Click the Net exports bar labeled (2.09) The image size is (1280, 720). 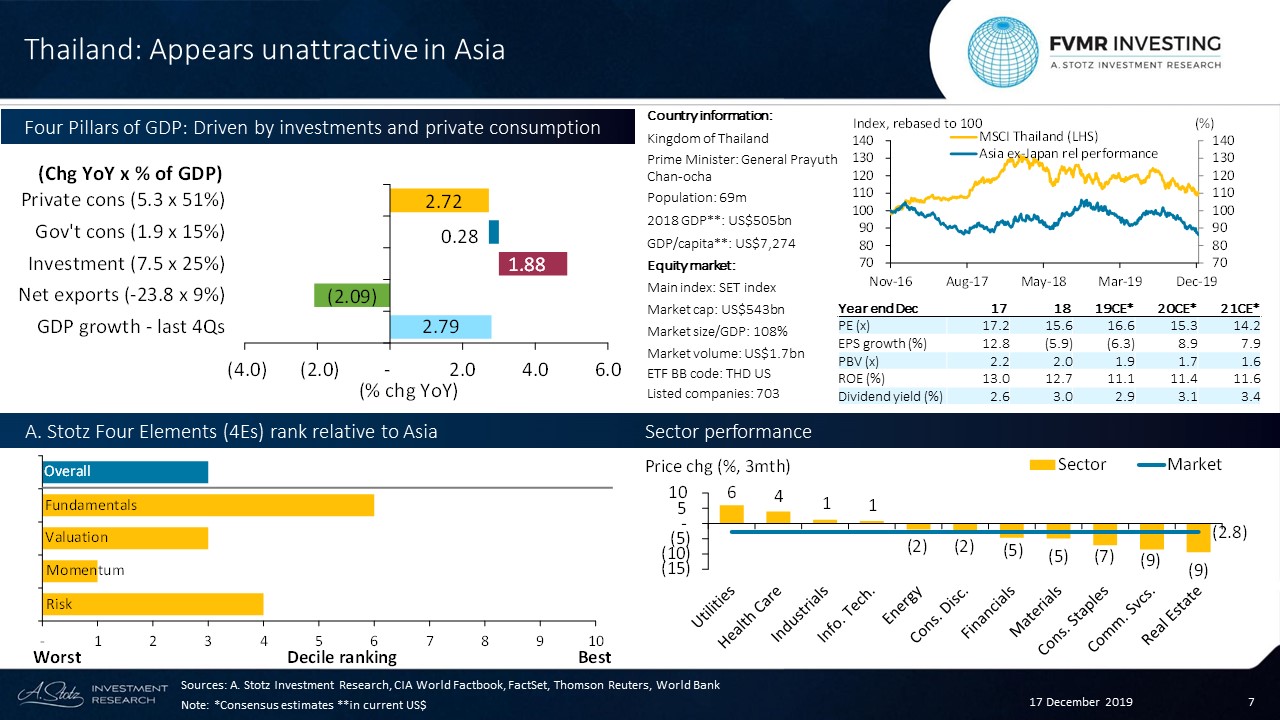coord(352,295)
